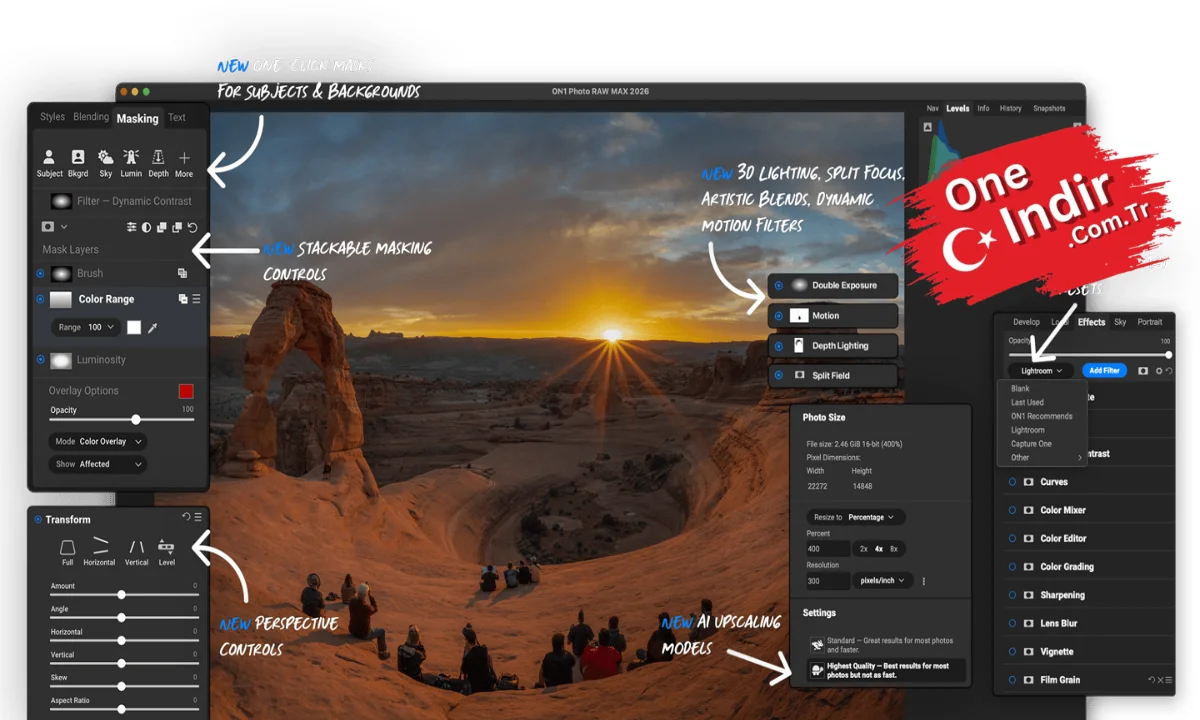Toggle the Luminosity mask layer
1200x720 pixels.
pos(40,360)
